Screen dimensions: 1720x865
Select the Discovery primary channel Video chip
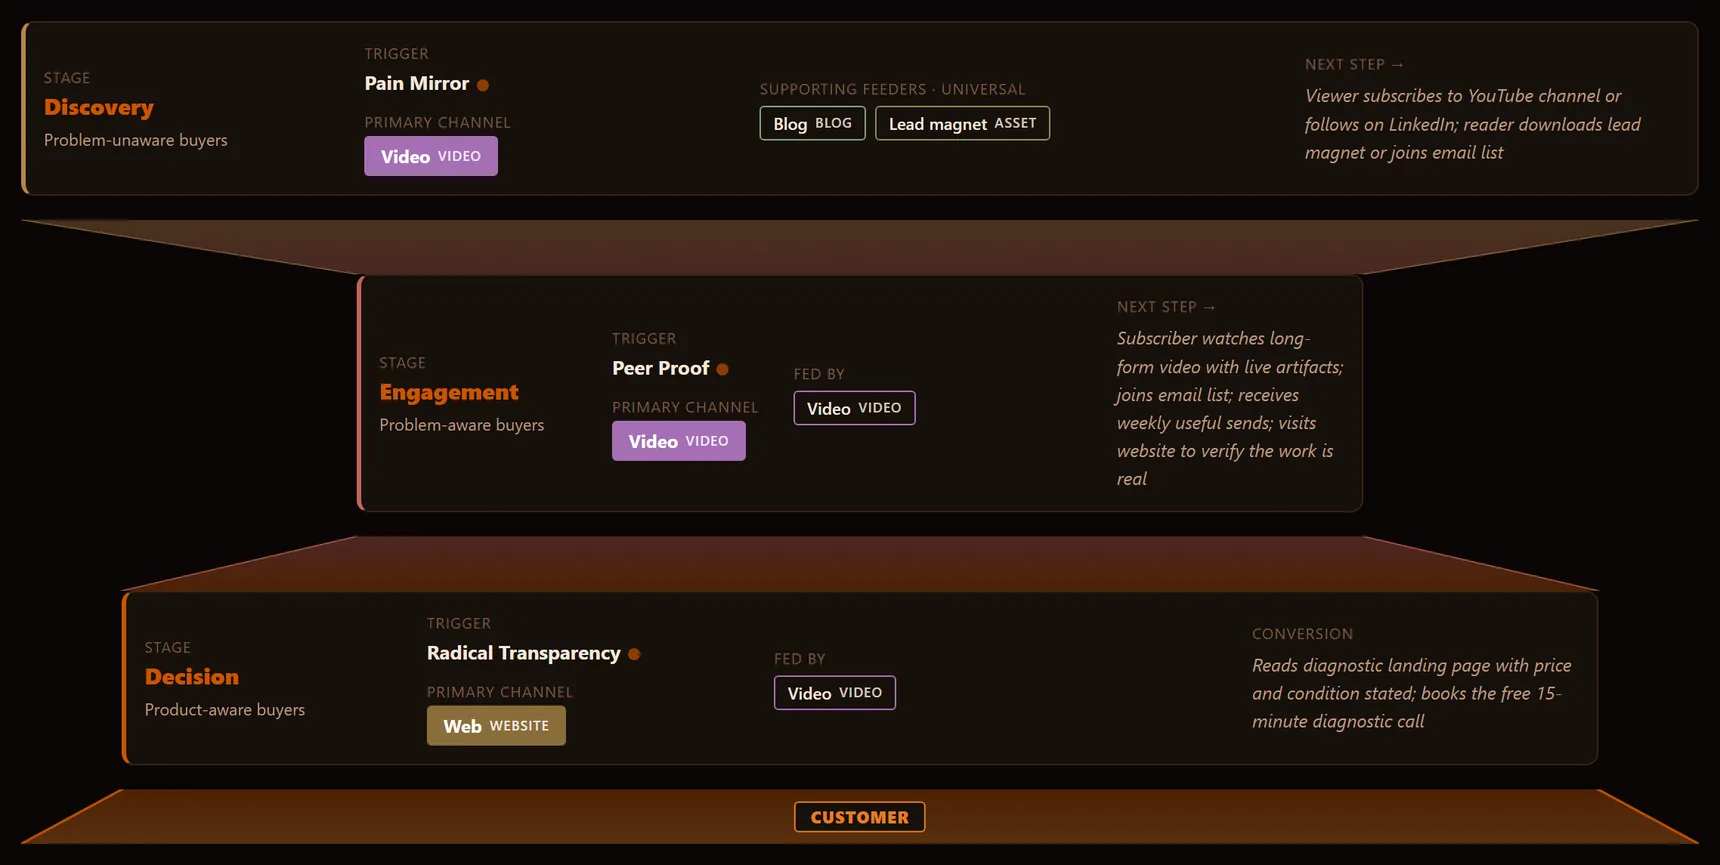431,156
